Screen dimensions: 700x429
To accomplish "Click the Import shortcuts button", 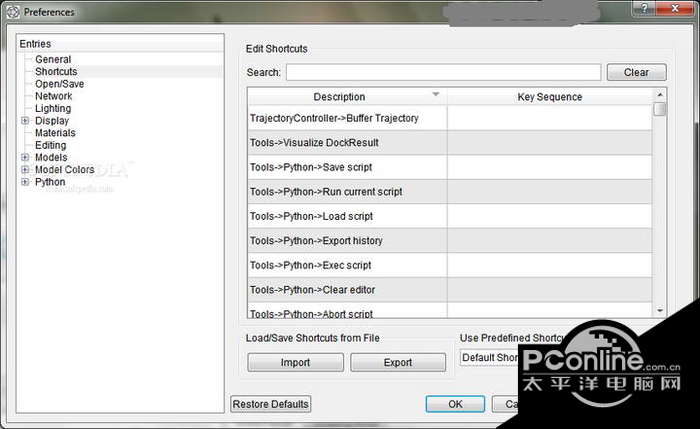I will pyautogui.click(x=296, y=362).
